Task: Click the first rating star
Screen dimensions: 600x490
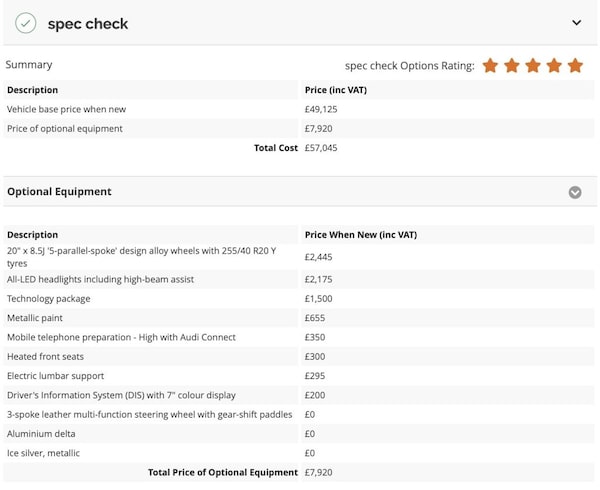Action: (490, 66)
